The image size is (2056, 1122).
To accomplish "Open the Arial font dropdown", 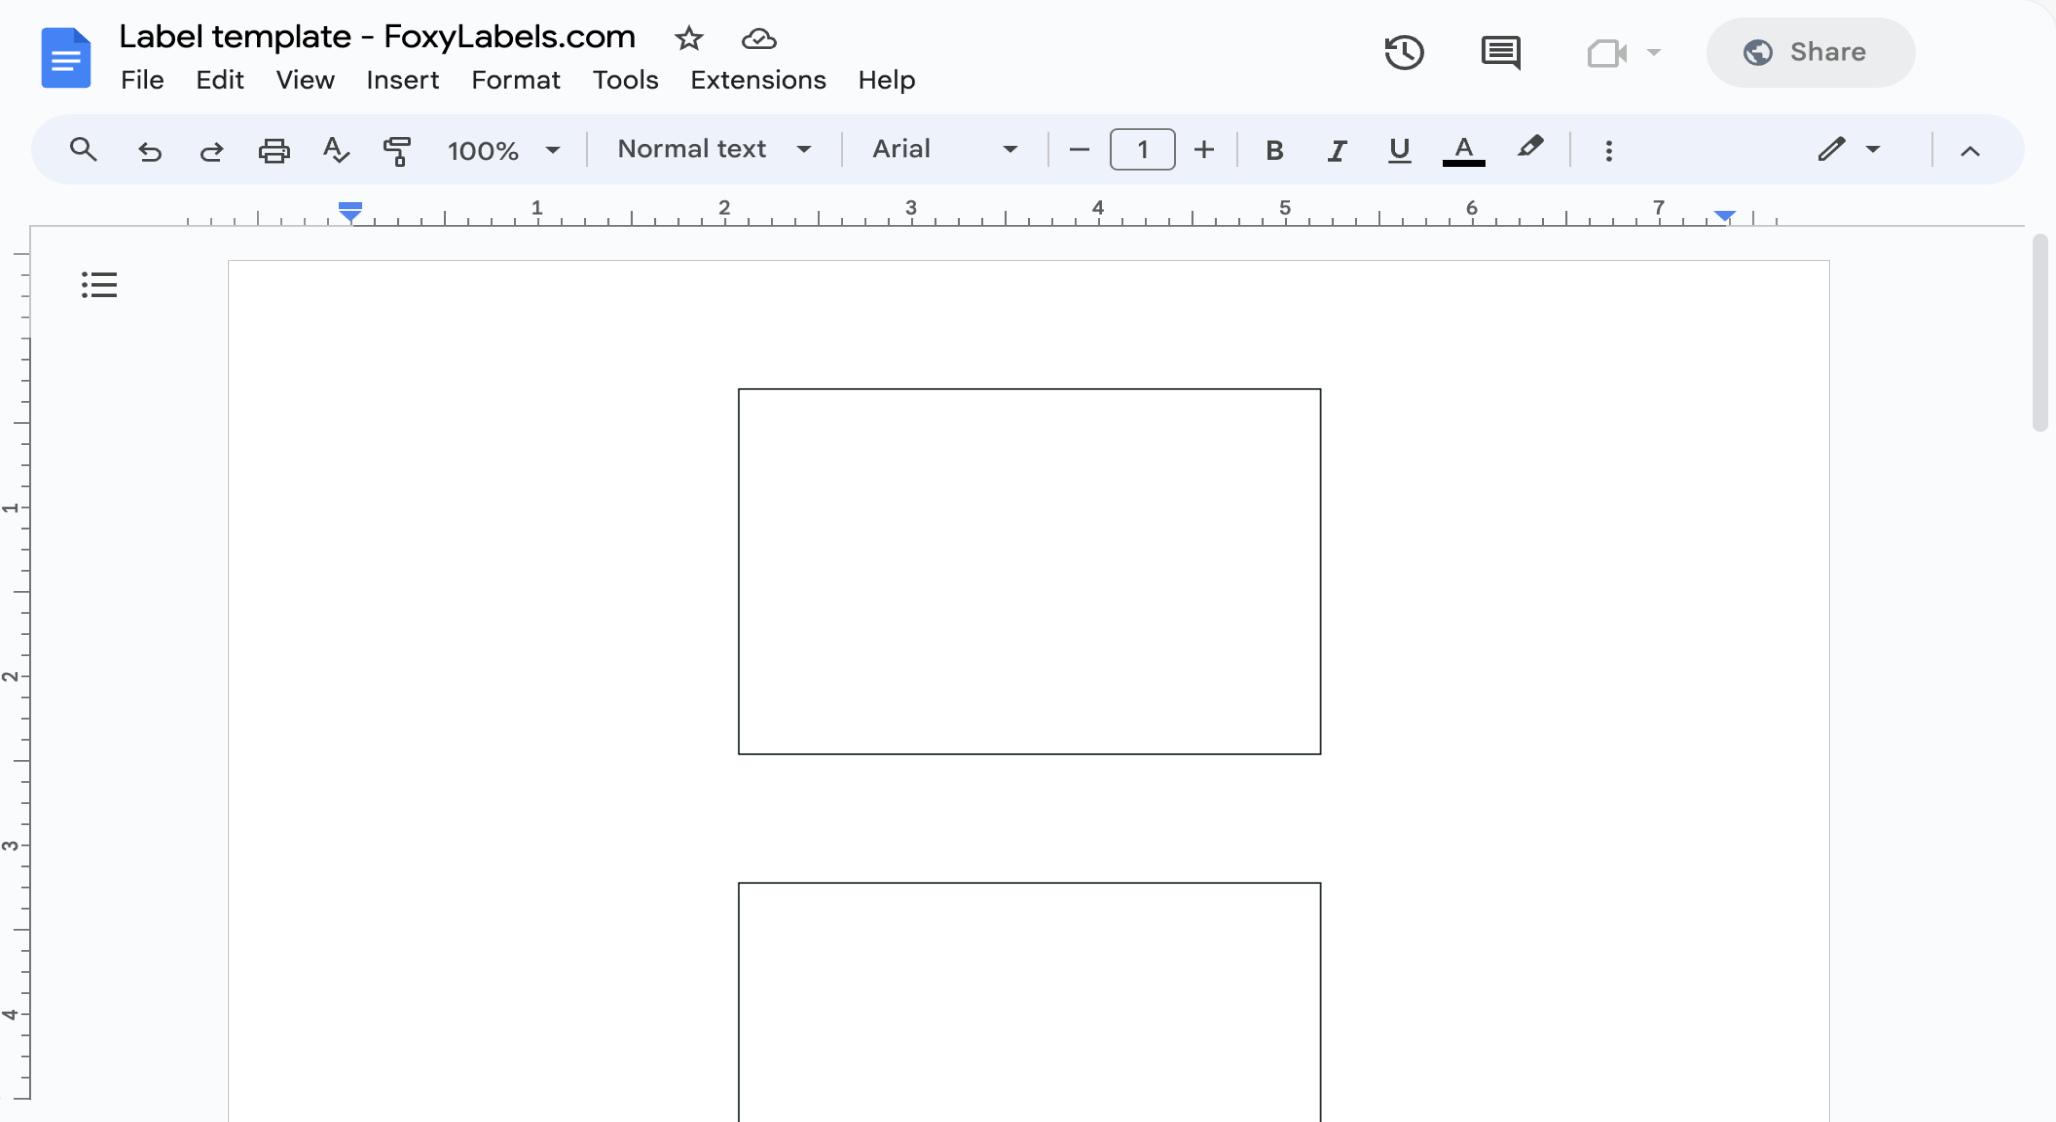I will pos(945,150).
